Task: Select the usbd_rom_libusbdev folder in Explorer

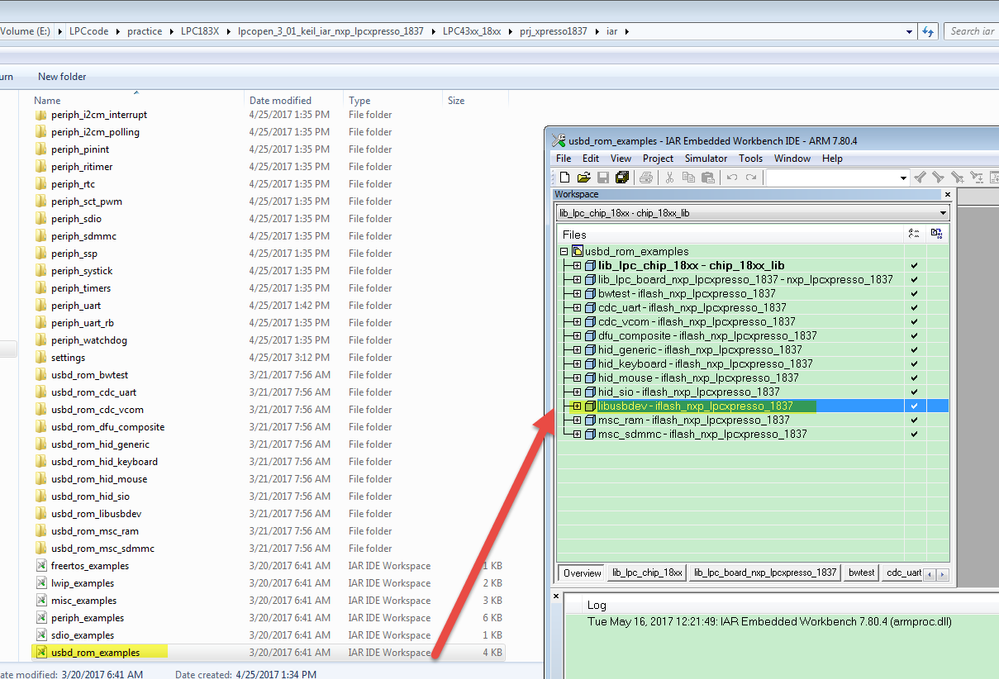Action: [x=96, y=513]
